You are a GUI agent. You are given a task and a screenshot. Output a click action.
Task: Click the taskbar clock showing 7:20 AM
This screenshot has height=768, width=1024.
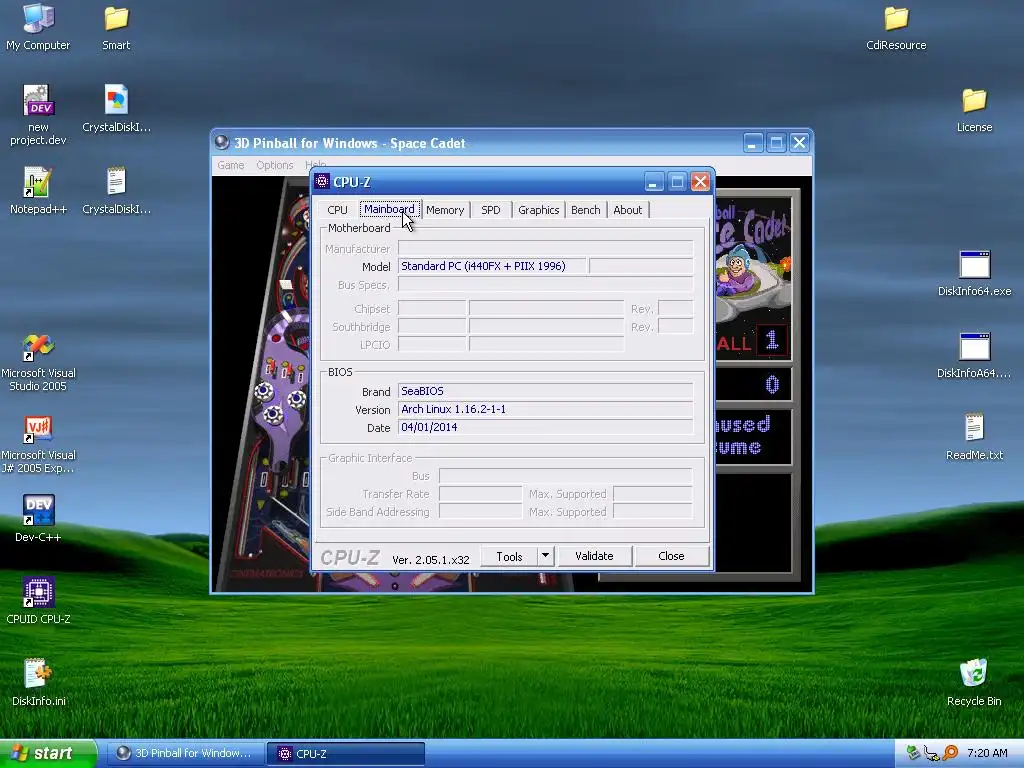point(987,753)
